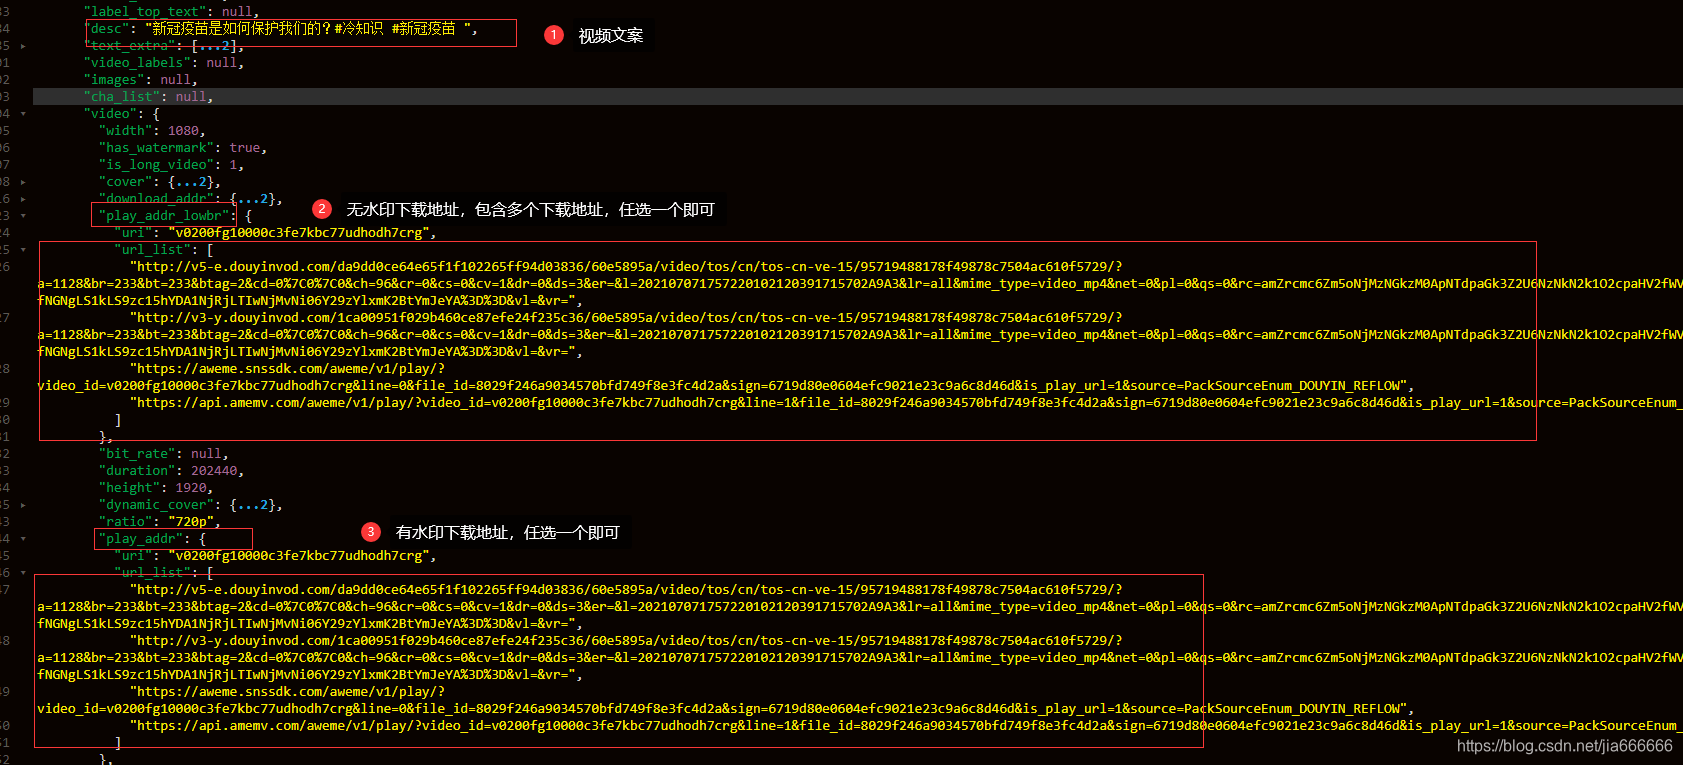
Task: Collapse url_list array under "play_addr": {
Action: click(x=23, y=573)
